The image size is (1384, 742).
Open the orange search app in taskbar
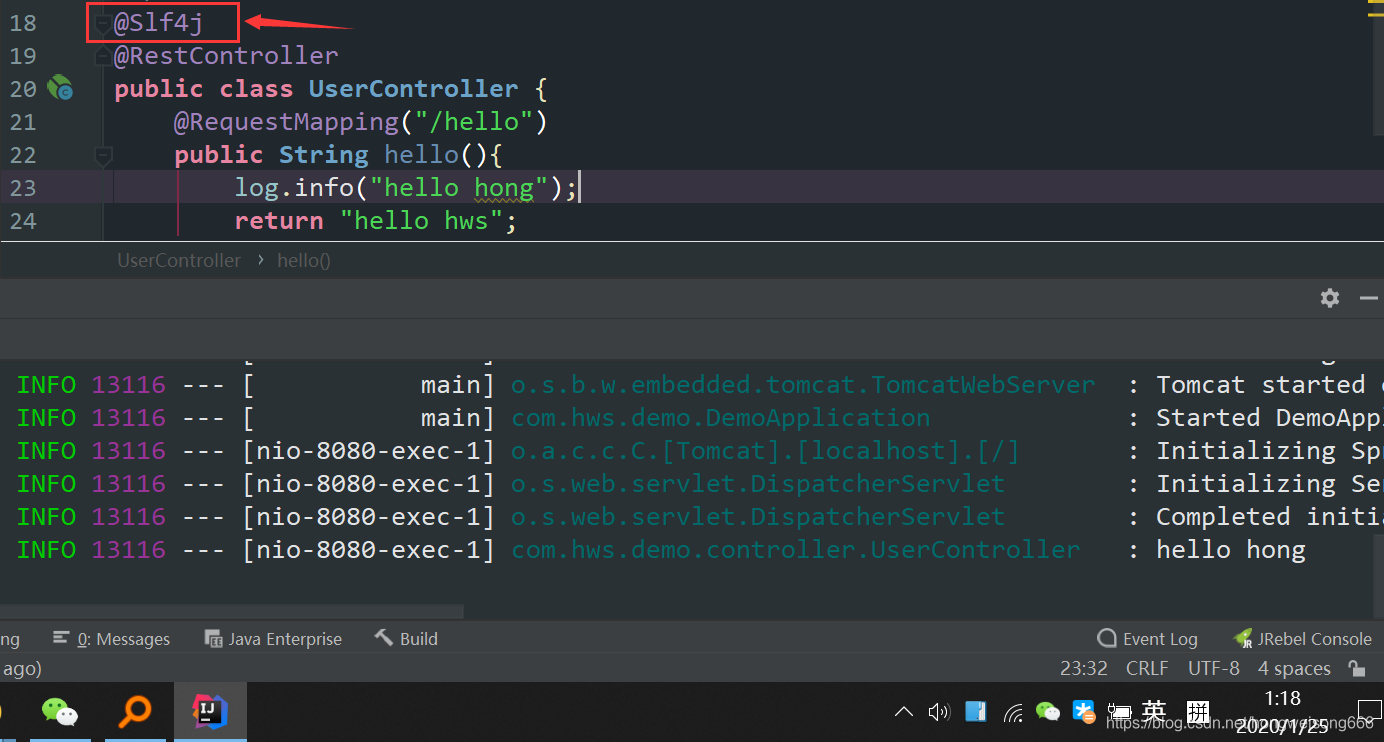coord(135,712)
